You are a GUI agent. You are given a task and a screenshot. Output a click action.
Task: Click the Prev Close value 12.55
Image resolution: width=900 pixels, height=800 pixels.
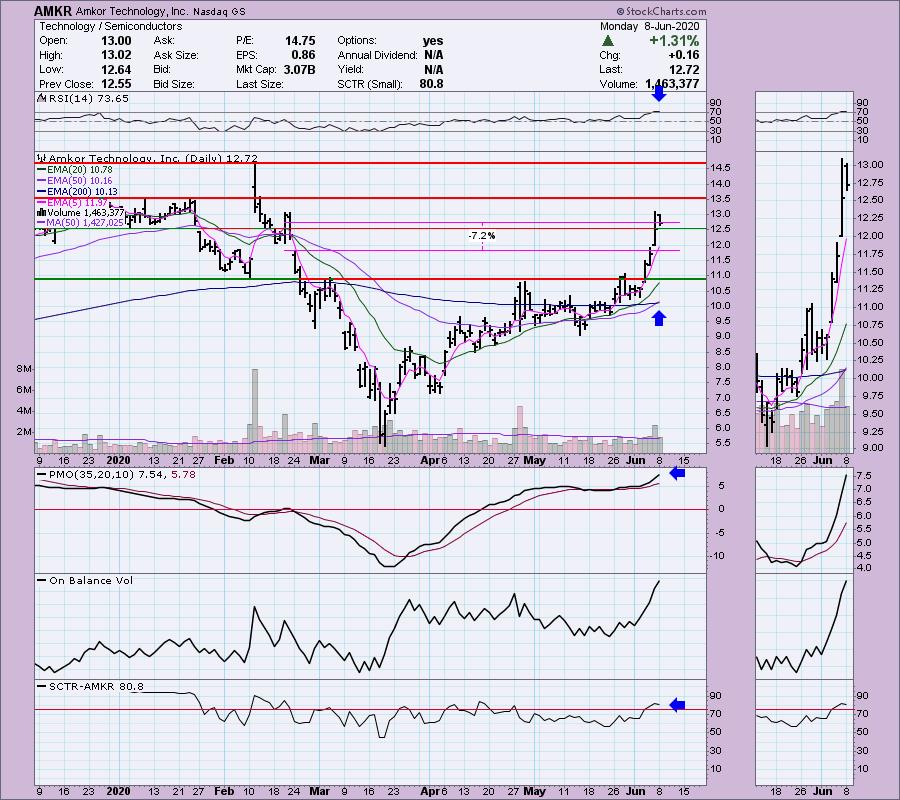[x=117, y=84]
